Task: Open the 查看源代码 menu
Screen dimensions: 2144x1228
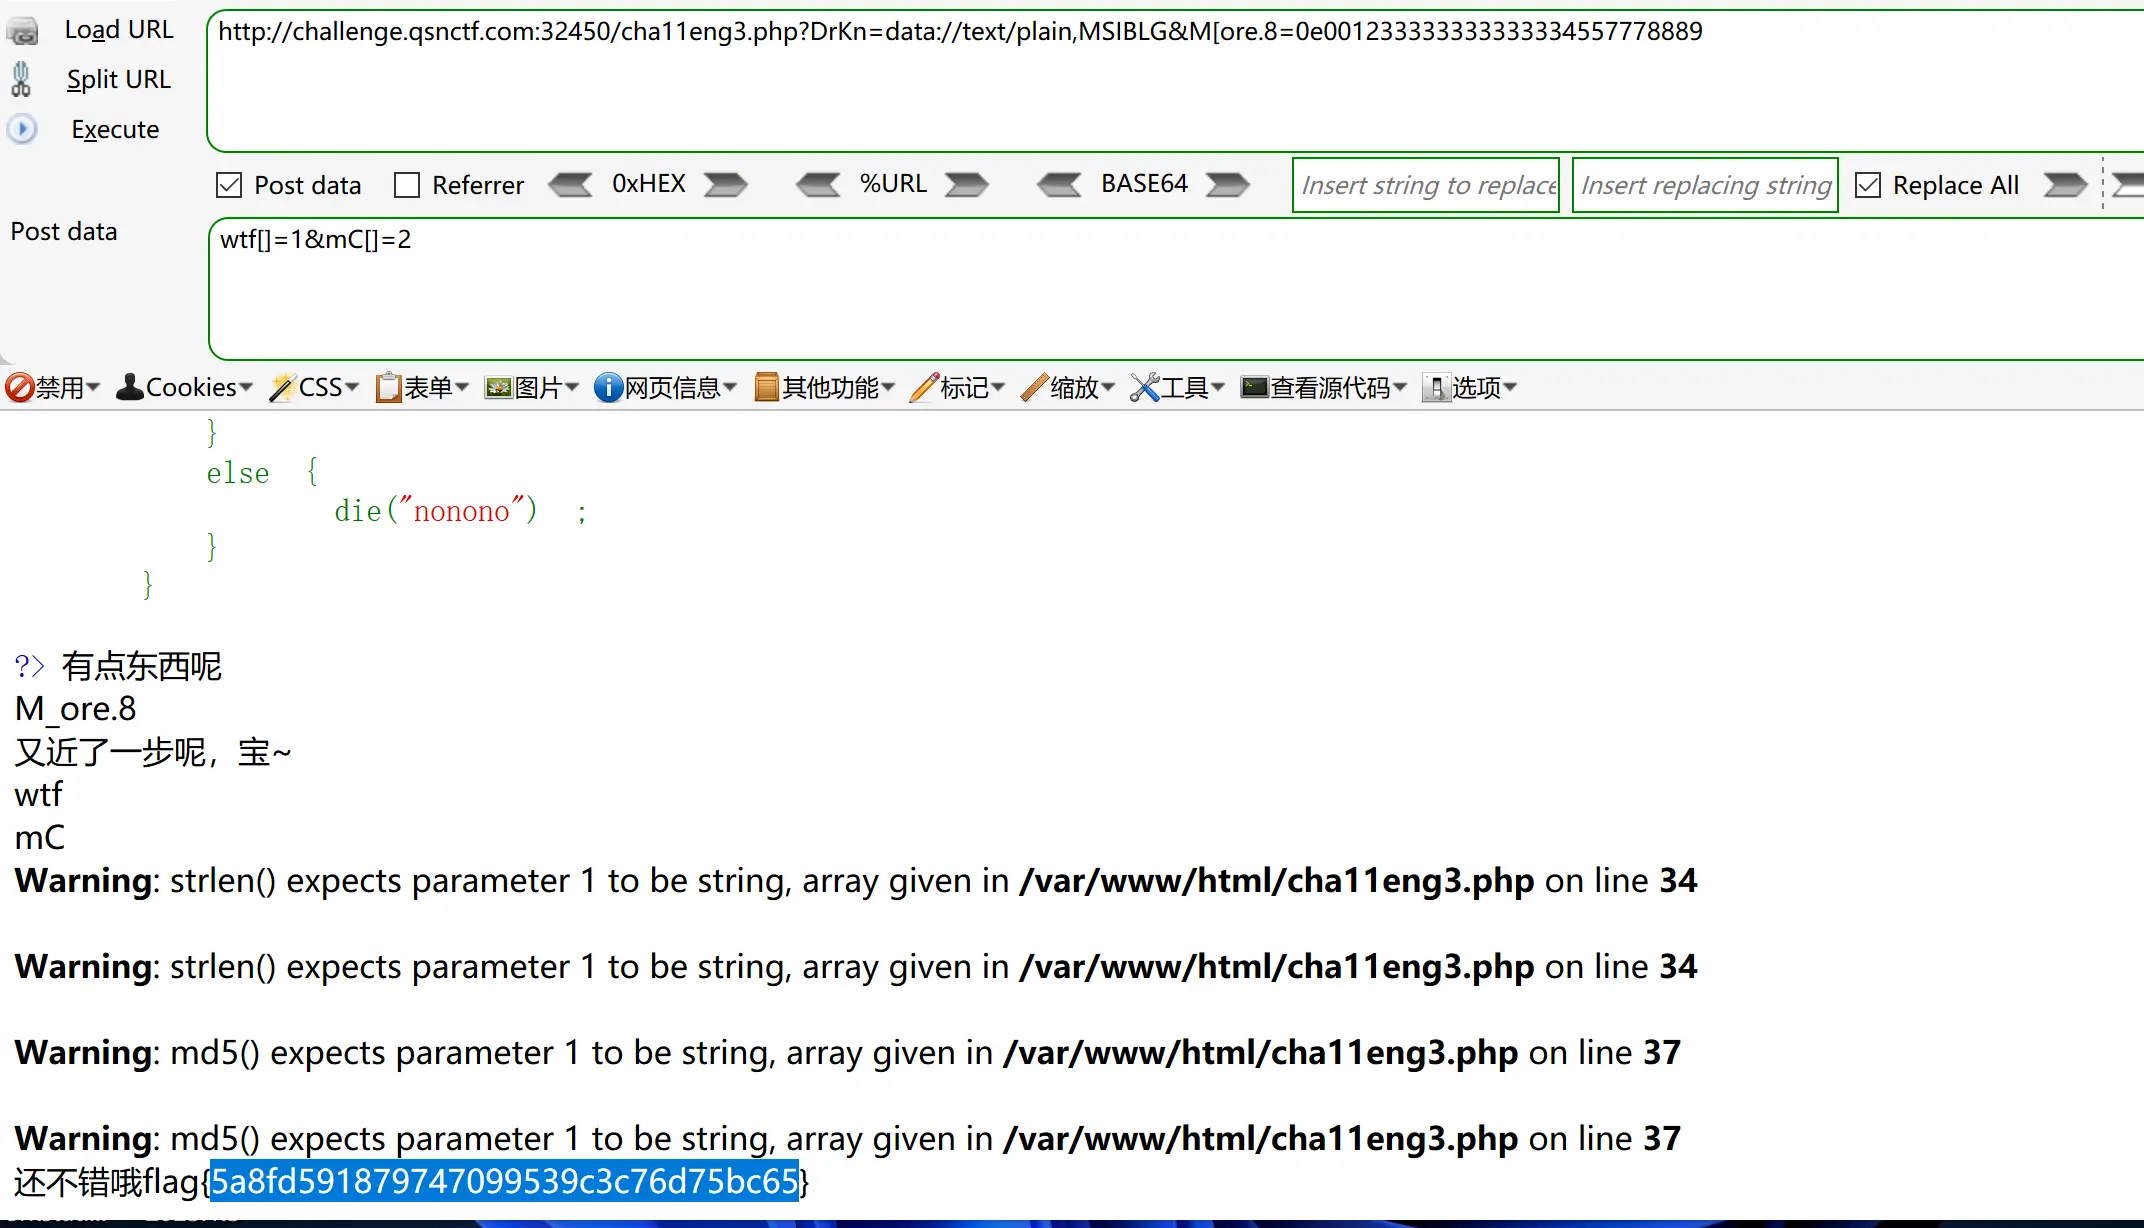Action: [1324, 387]
